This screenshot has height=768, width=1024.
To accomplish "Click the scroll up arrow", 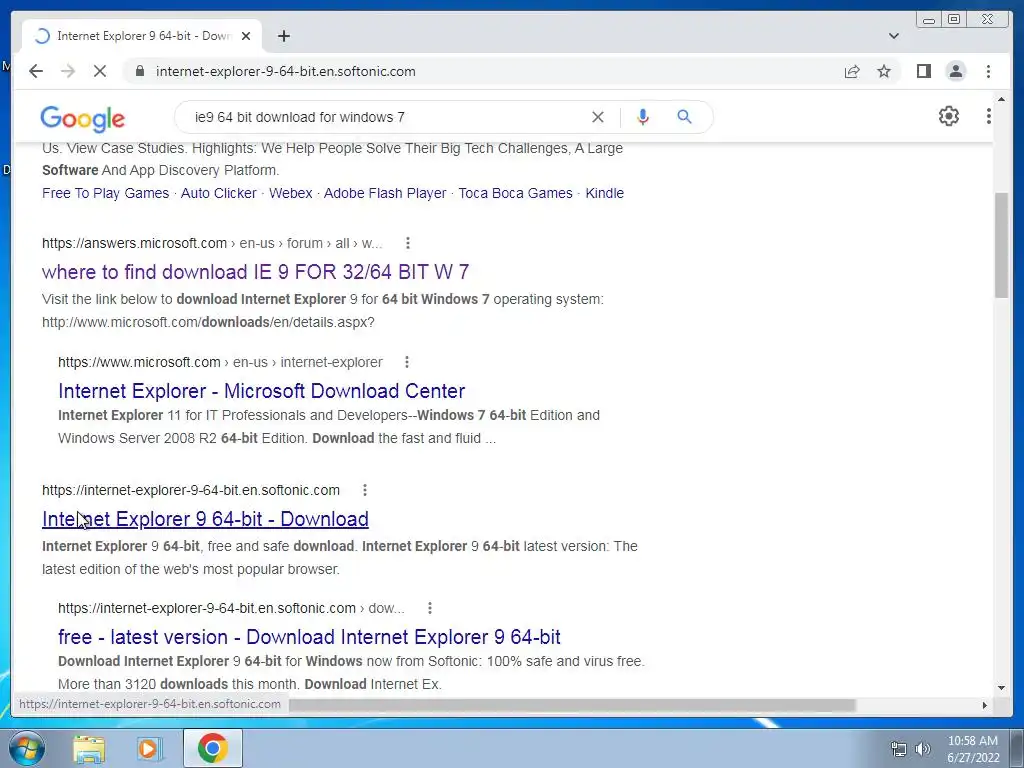I will [1001, 99].
